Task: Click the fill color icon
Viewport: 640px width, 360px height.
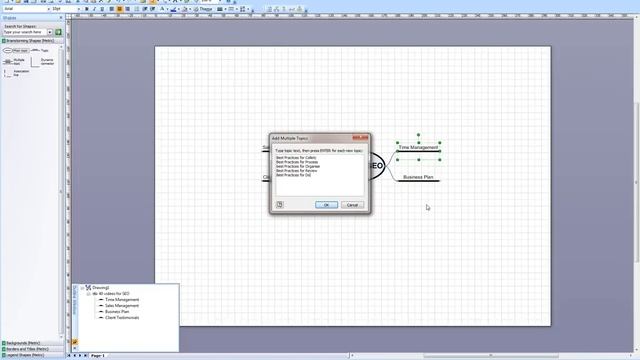Action: pos(185,9)
